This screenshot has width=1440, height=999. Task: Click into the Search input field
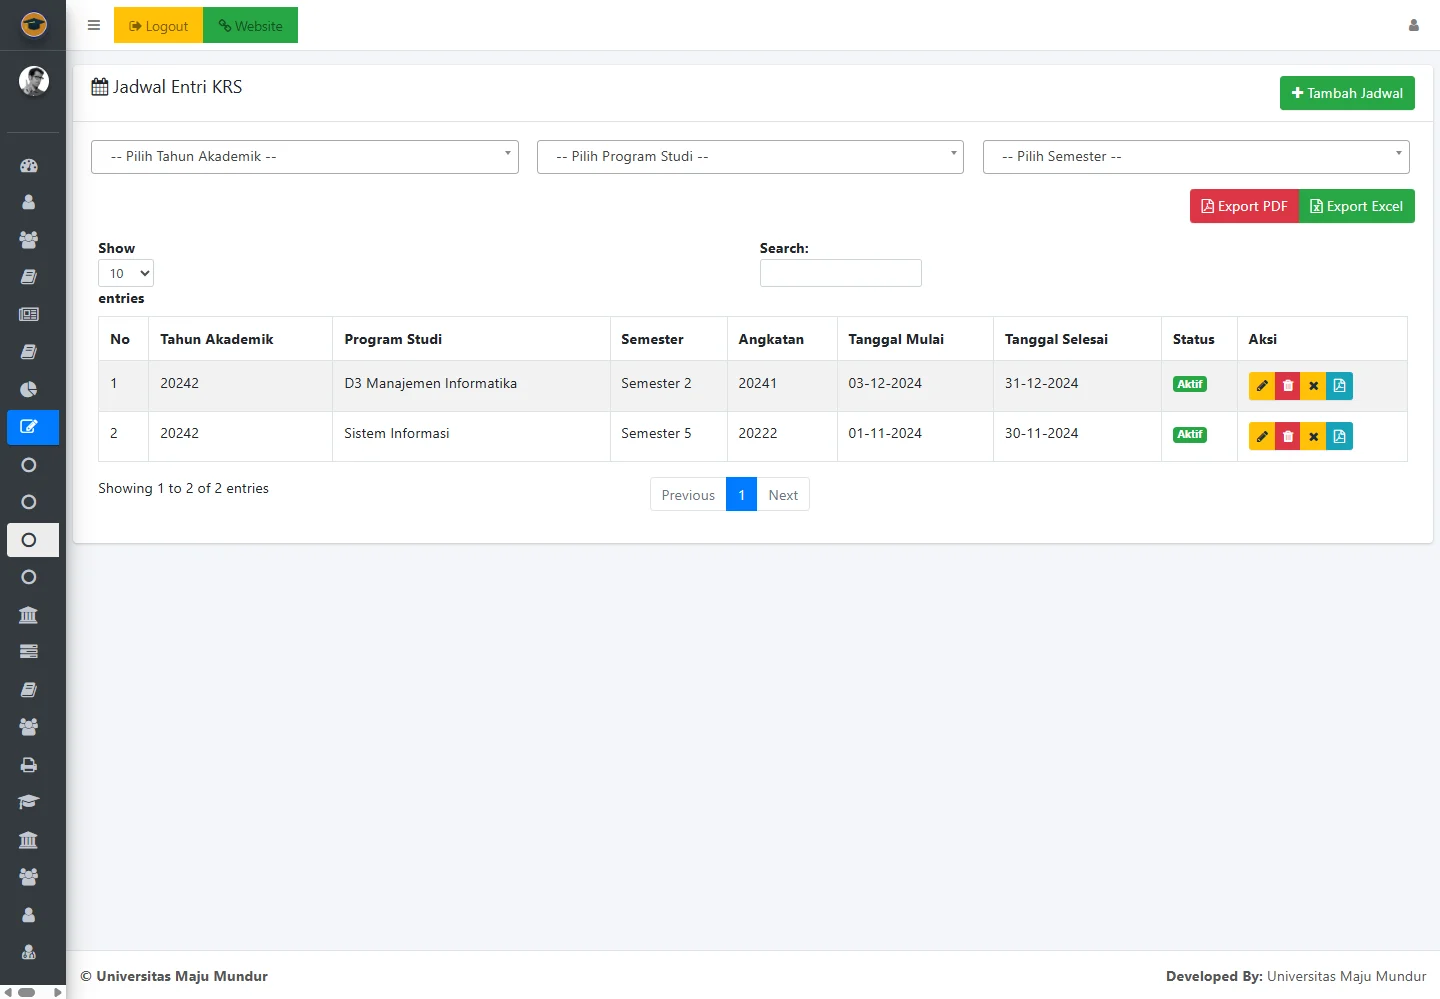tap(840, 273)
